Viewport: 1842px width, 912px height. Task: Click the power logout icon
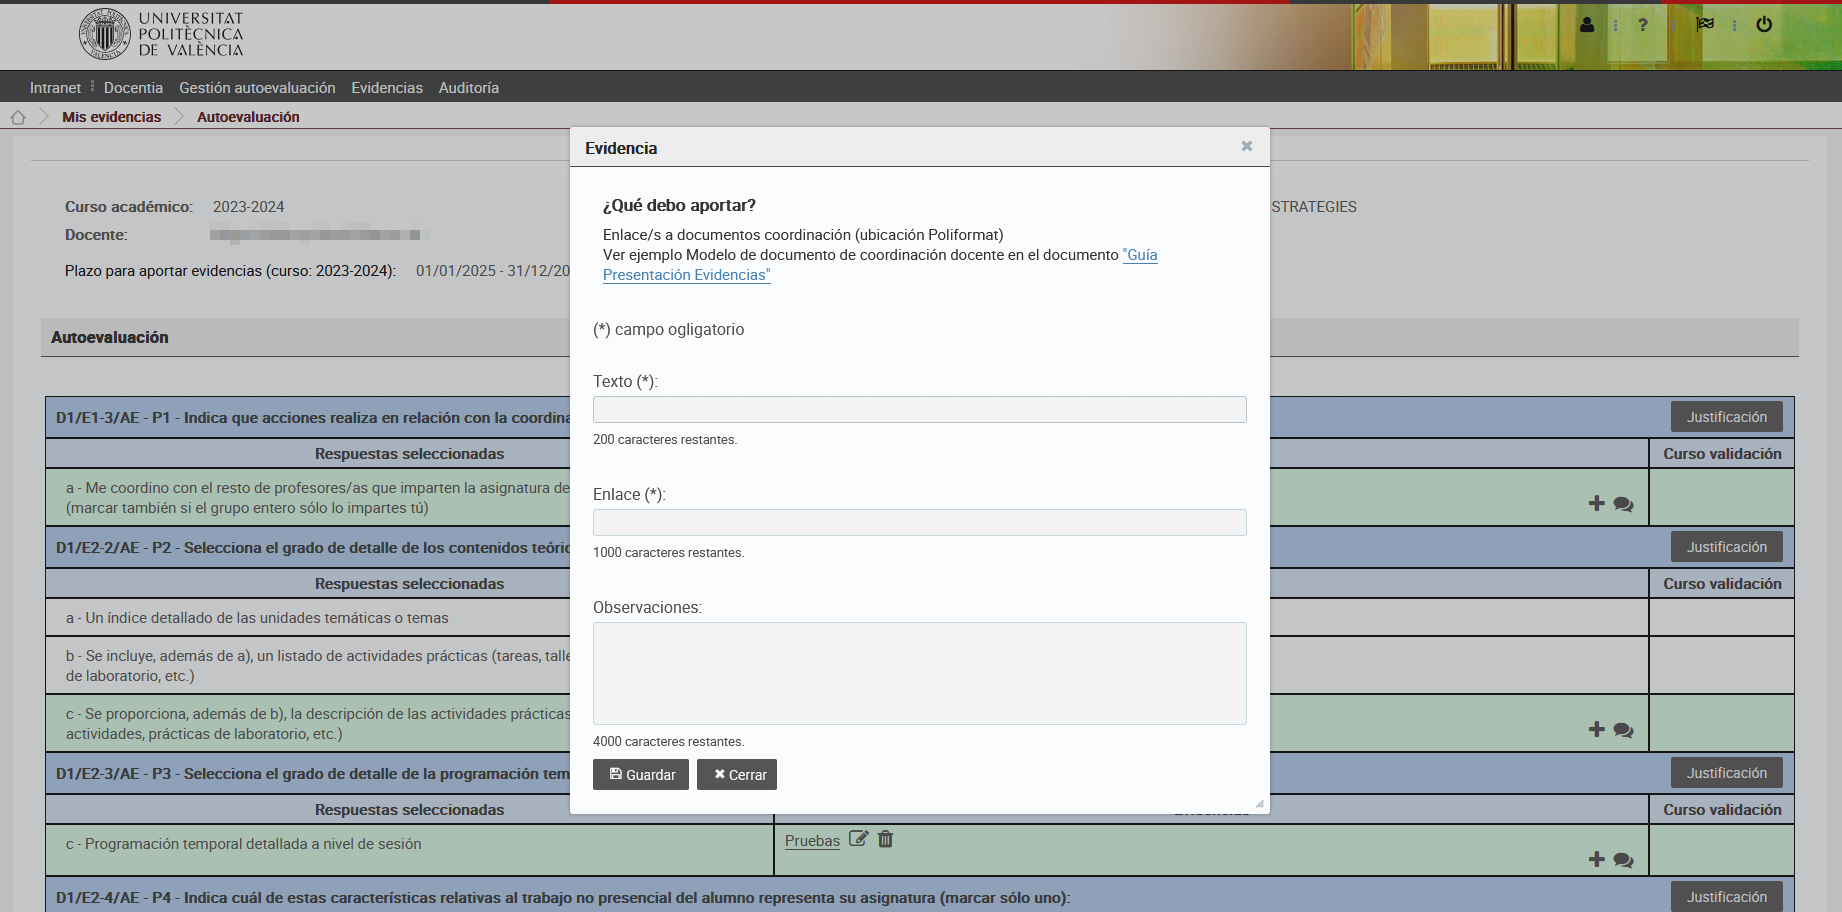tap(1764, 25)
